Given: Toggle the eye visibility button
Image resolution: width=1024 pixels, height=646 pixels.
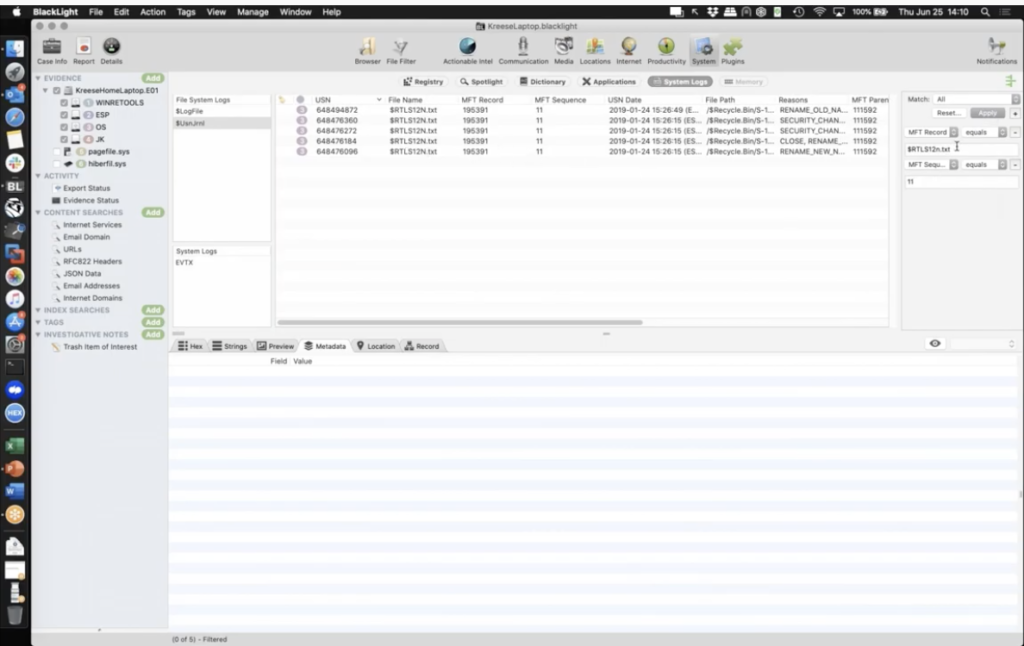Looking at the screenshot, I should [x=935, y=344].
